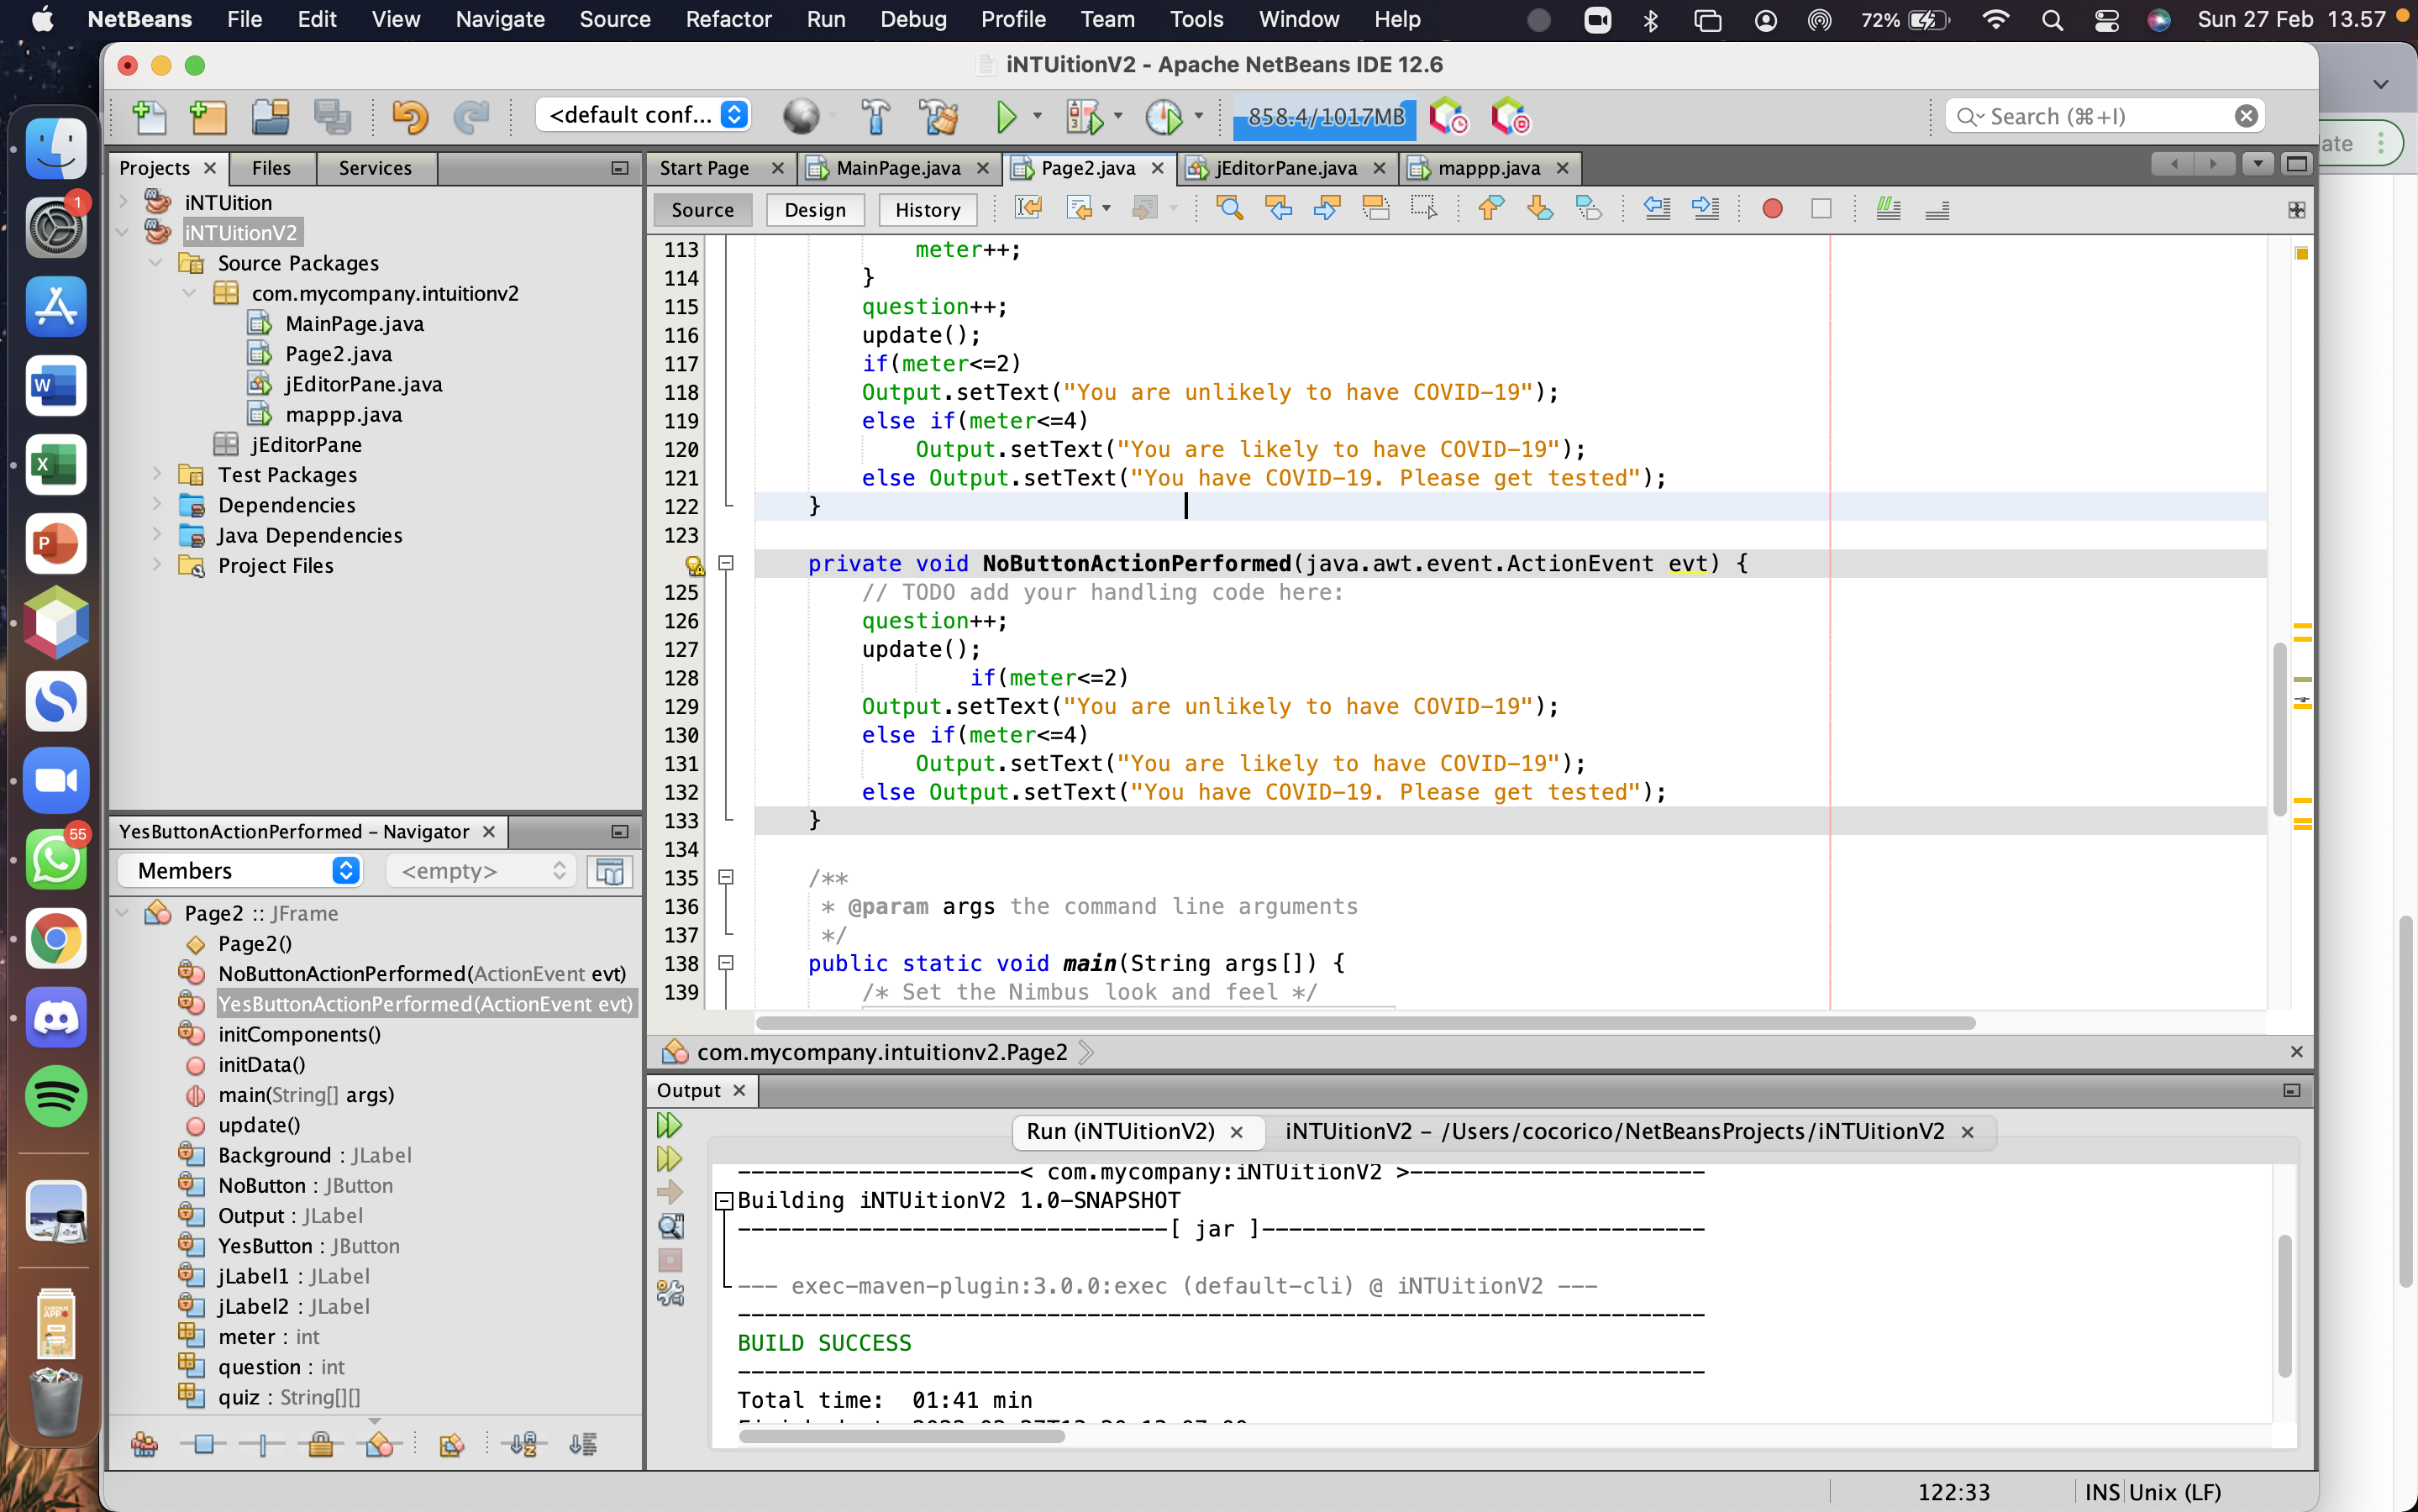Click the Clean and Build Project icon
The height and width of the screenshot is (1512, 2418).
pos(938,117)
